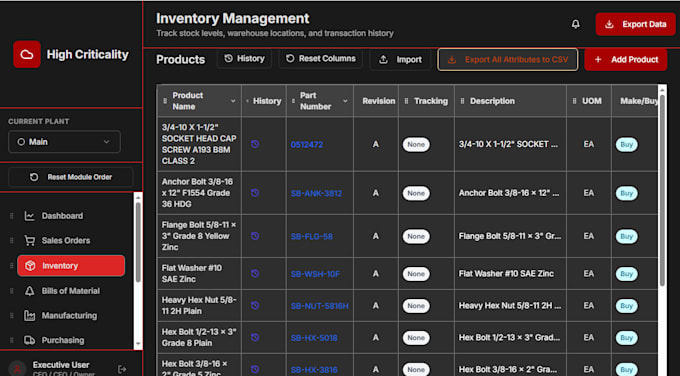Open the Dashboard module

62,216
